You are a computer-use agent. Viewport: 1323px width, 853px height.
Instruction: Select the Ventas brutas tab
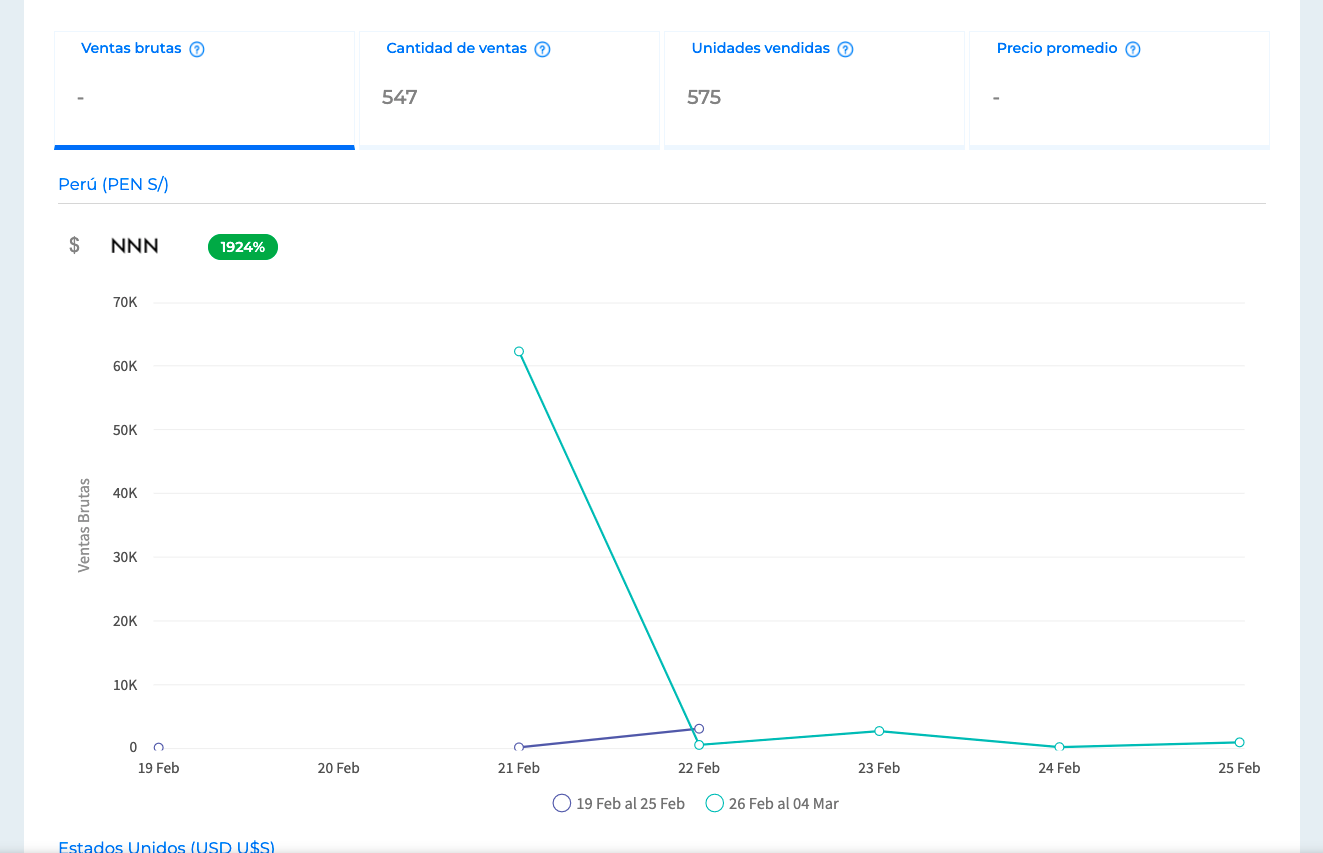(205, 90)
